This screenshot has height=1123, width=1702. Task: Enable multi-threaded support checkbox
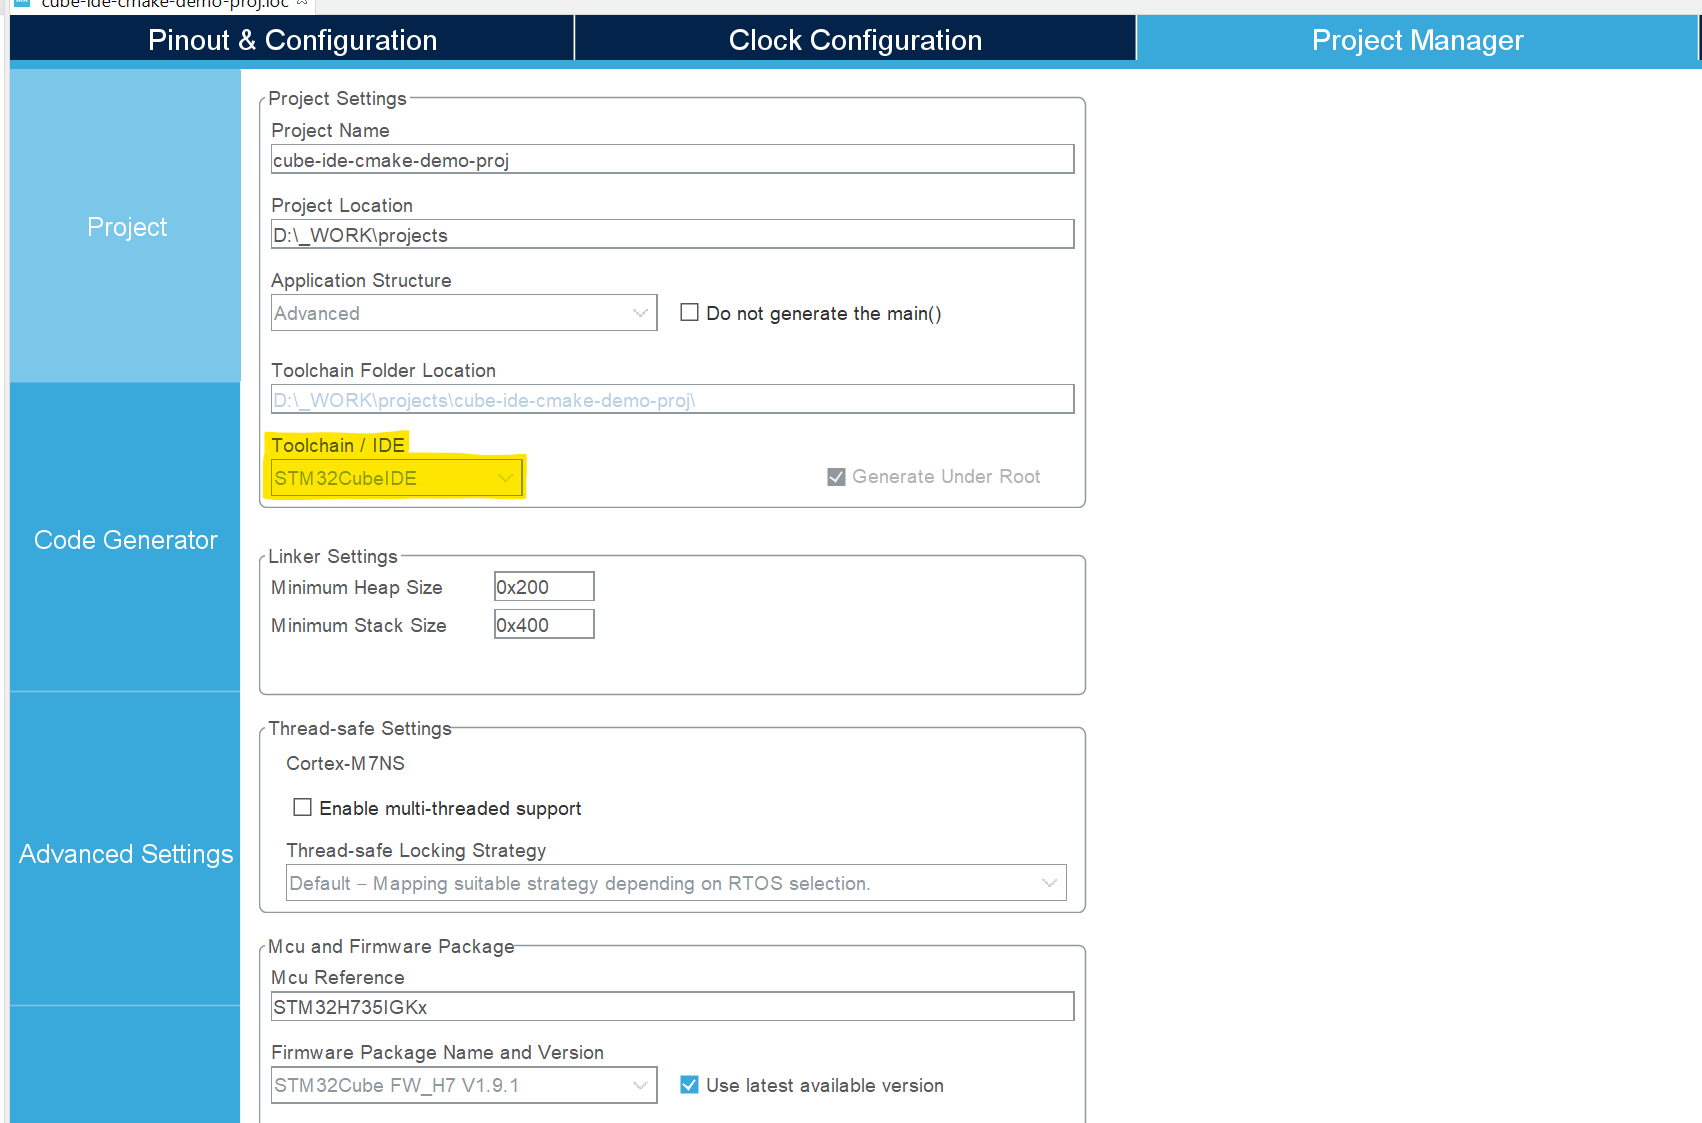(x=302, y=807)
